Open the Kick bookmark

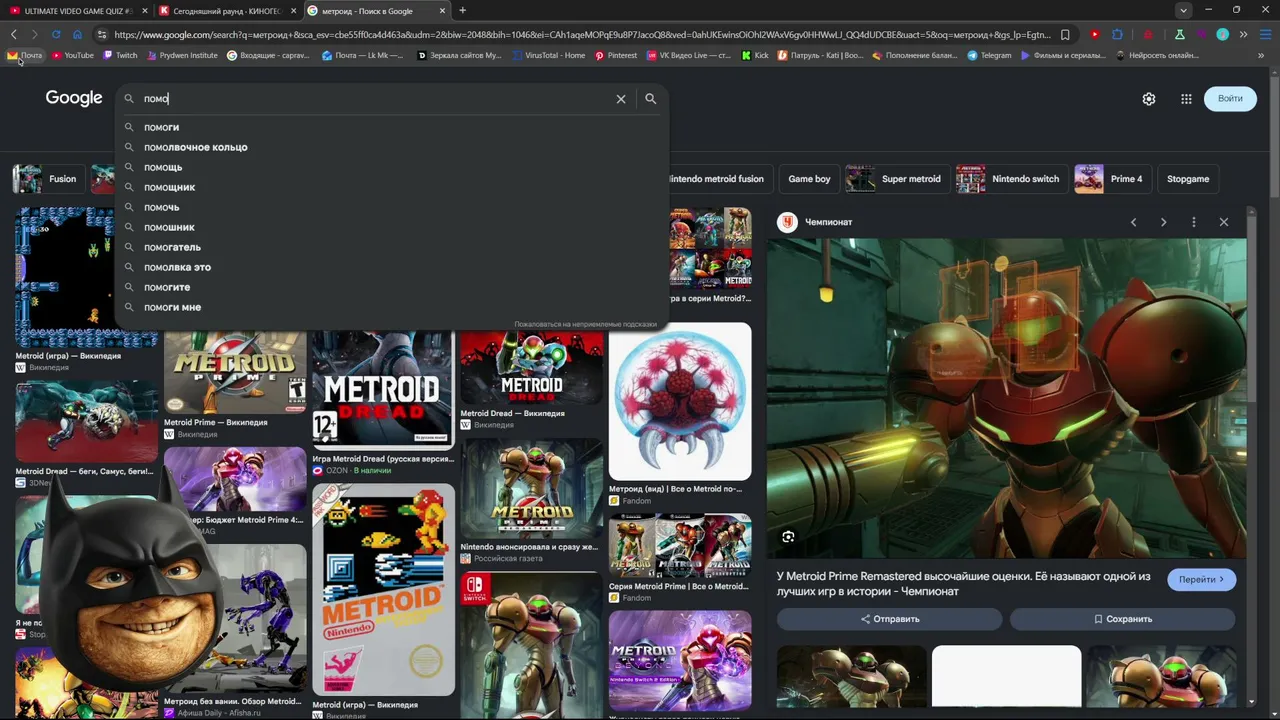(755, 56)
